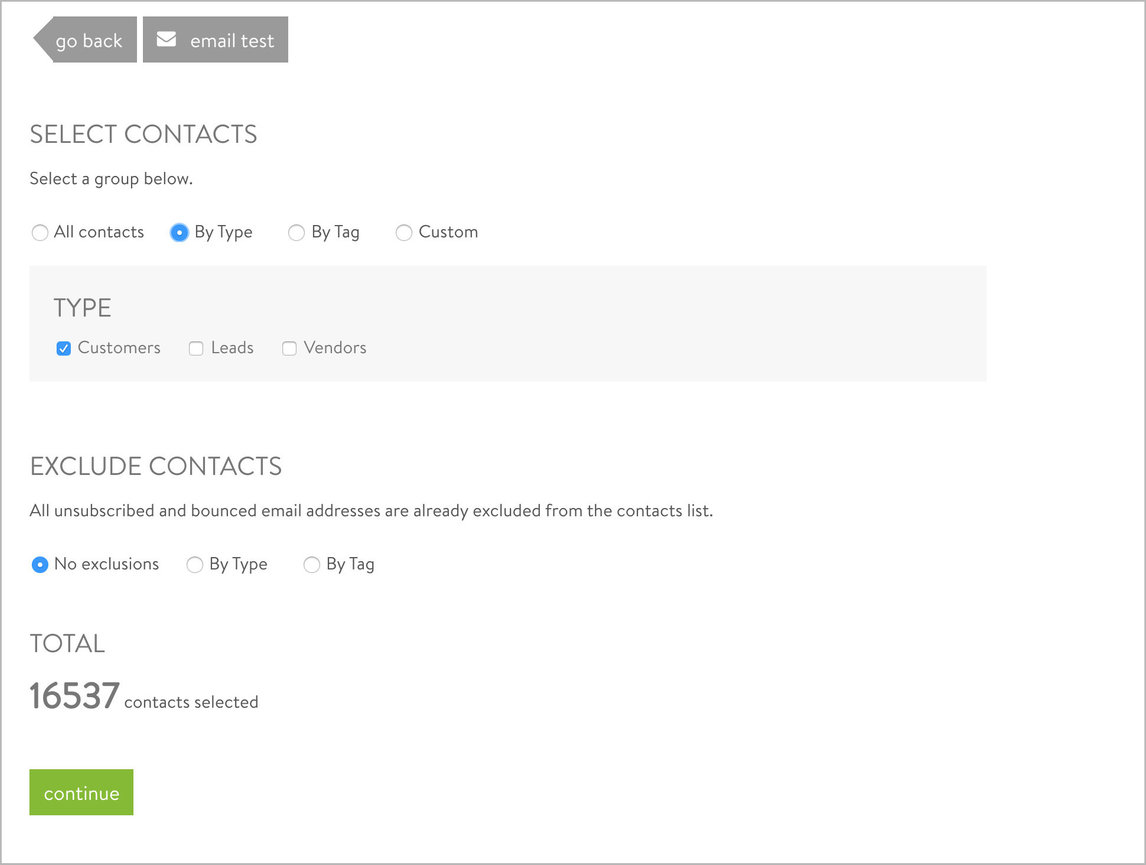The image size is (1146, 865).
Task: Select the All contacts radio button
Action: [40, 232]
